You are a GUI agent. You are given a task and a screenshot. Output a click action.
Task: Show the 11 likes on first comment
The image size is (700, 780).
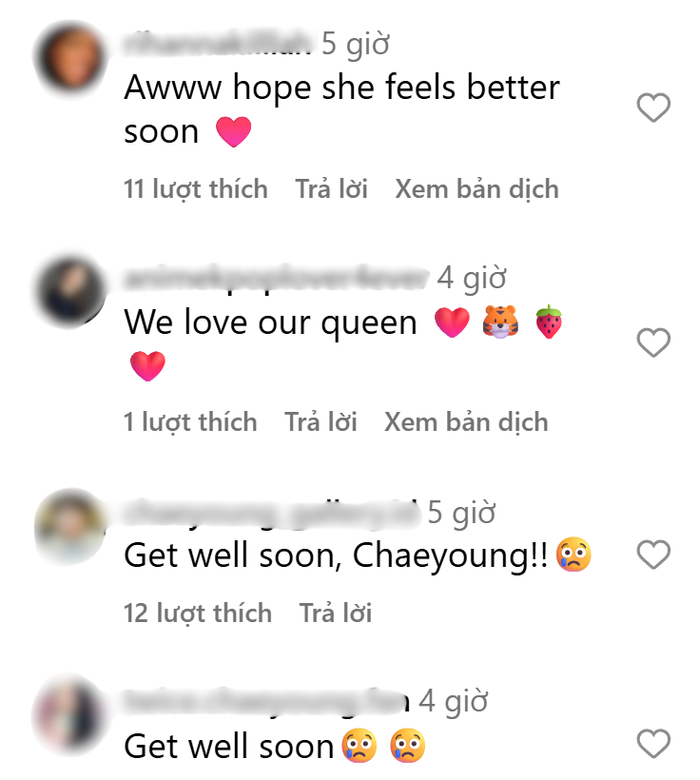pos(196,189)
